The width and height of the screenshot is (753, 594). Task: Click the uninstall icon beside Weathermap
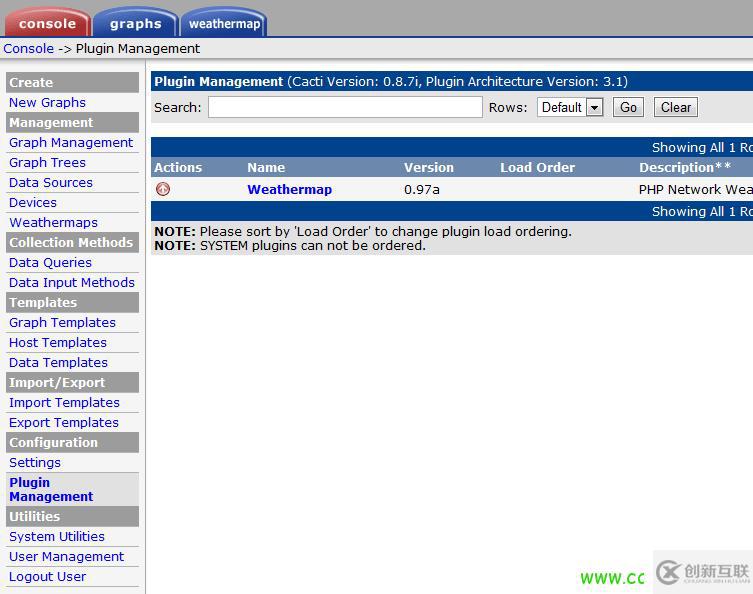[163, 189]
